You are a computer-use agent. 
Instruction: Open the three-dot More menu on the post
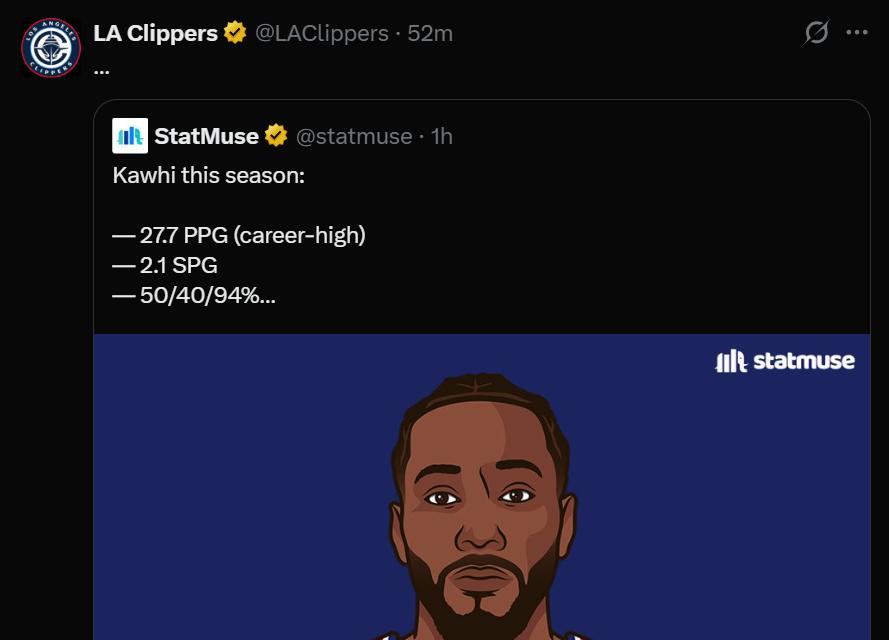tap(857, 33)
